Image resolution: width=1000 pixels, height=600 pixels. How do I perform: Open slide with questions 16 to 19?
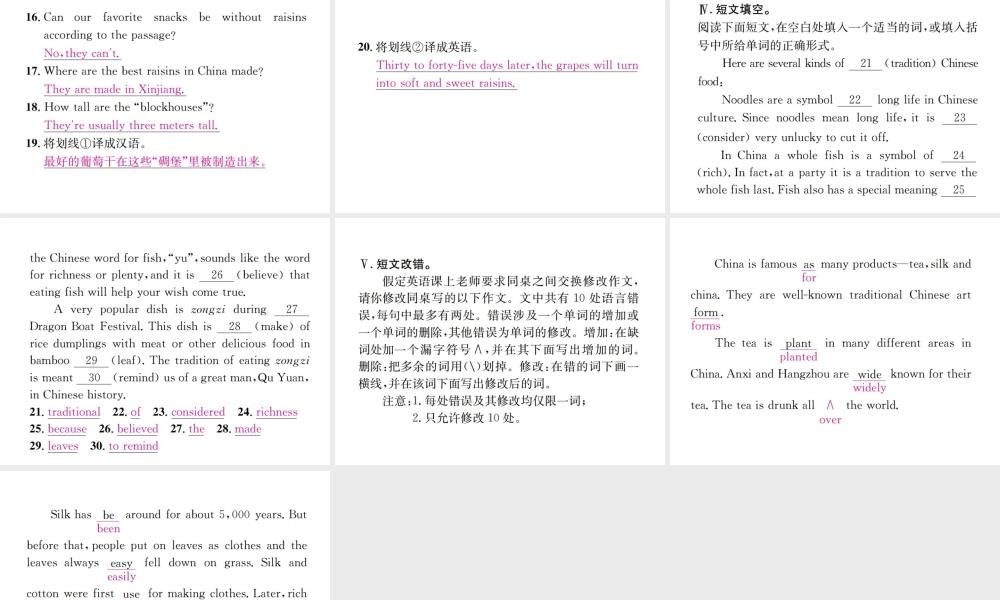pos(165,106)
